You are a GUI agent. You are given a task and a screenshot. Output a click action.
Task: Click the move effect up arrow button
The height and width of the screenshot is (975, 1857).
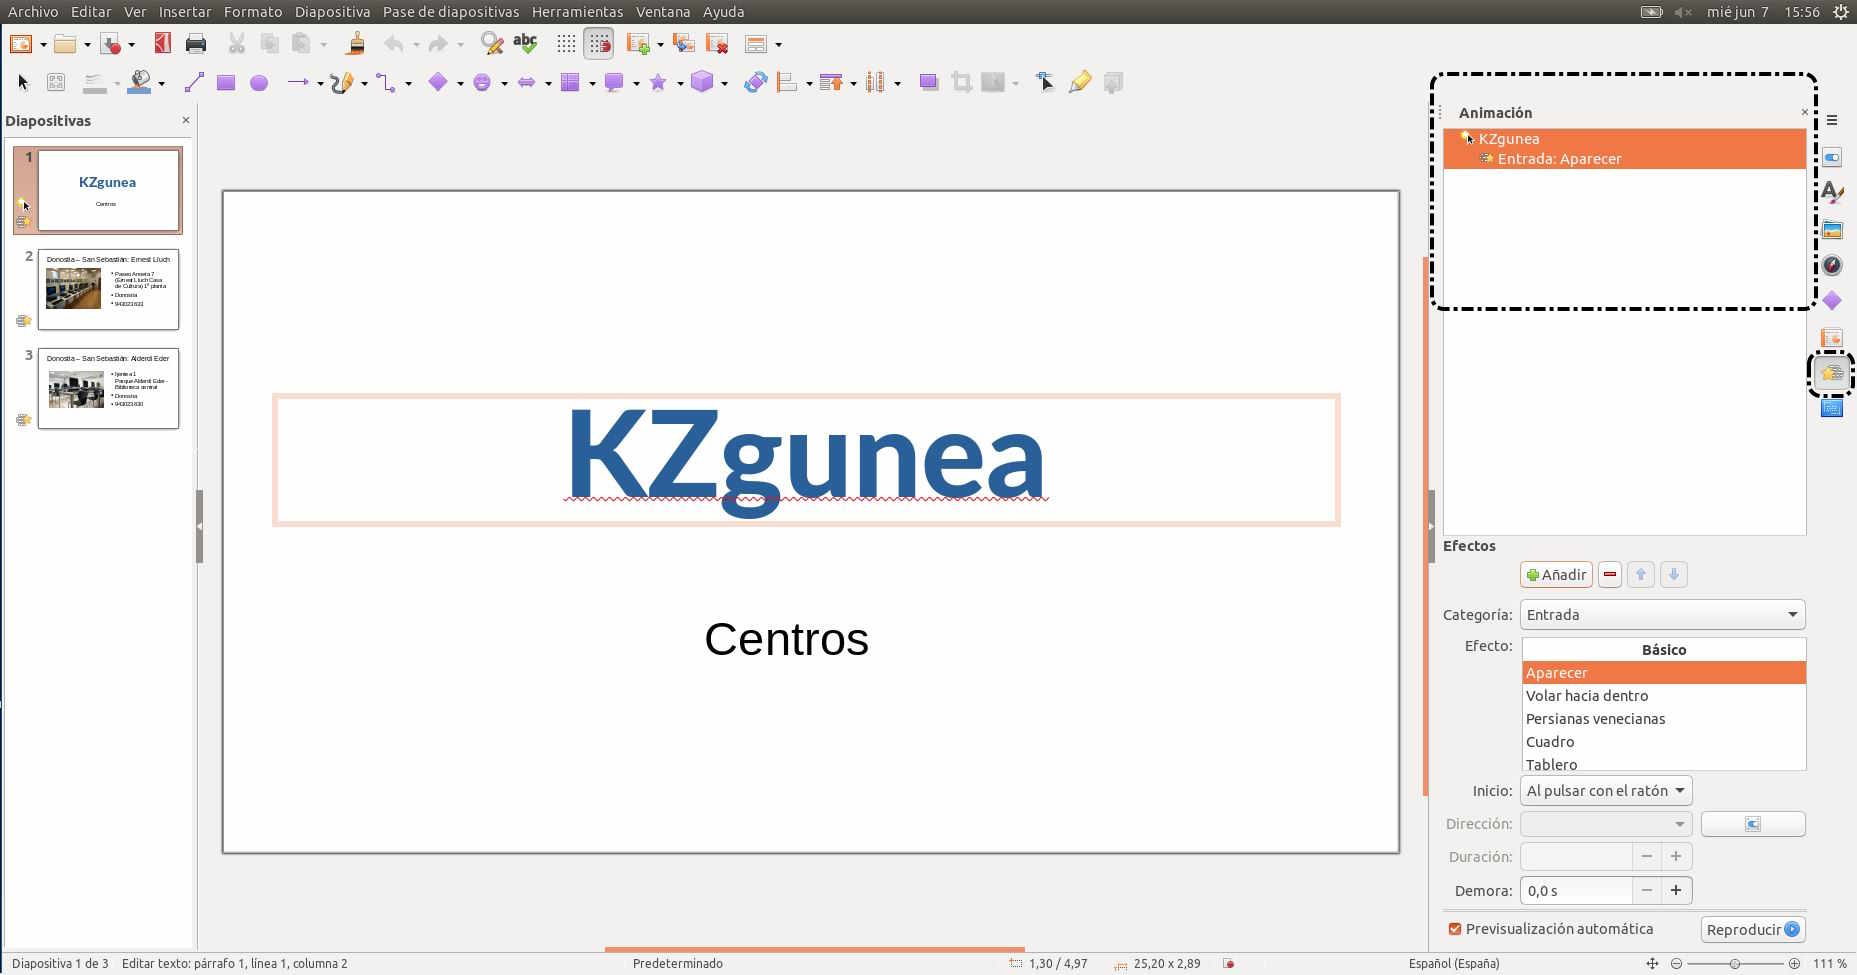1641,574
